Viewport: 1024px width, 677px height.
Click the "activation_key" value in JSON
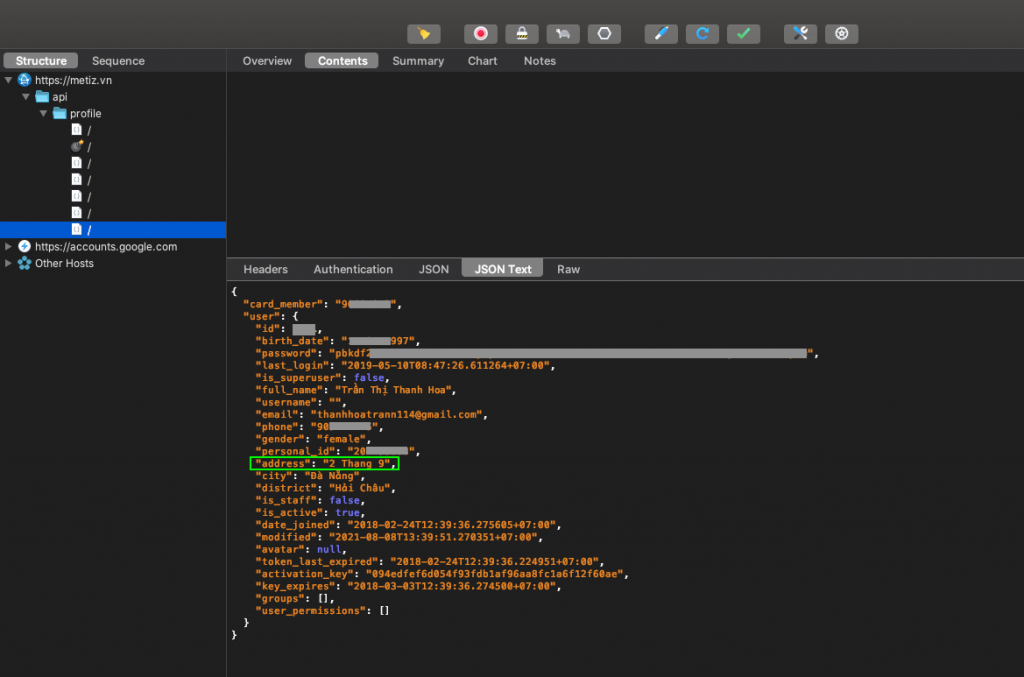494,574
